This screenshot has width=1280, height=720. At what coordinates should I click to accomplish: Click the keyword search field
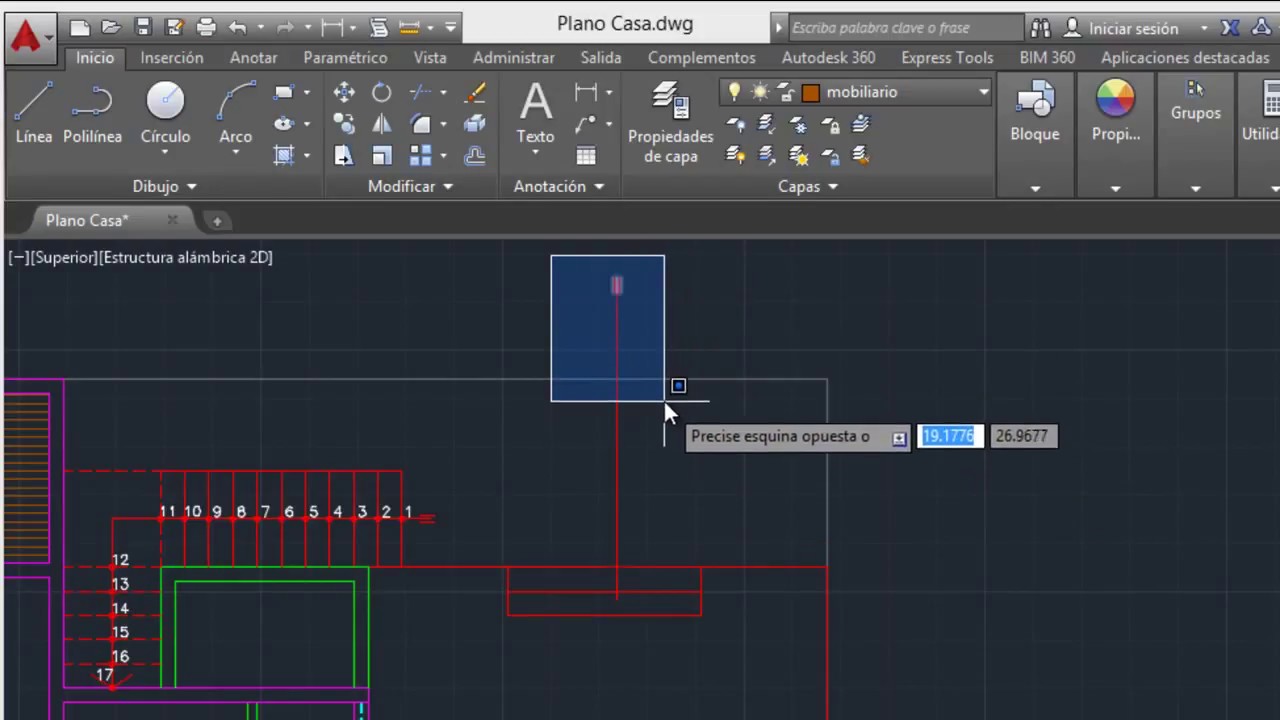click(x=905, y=28)
